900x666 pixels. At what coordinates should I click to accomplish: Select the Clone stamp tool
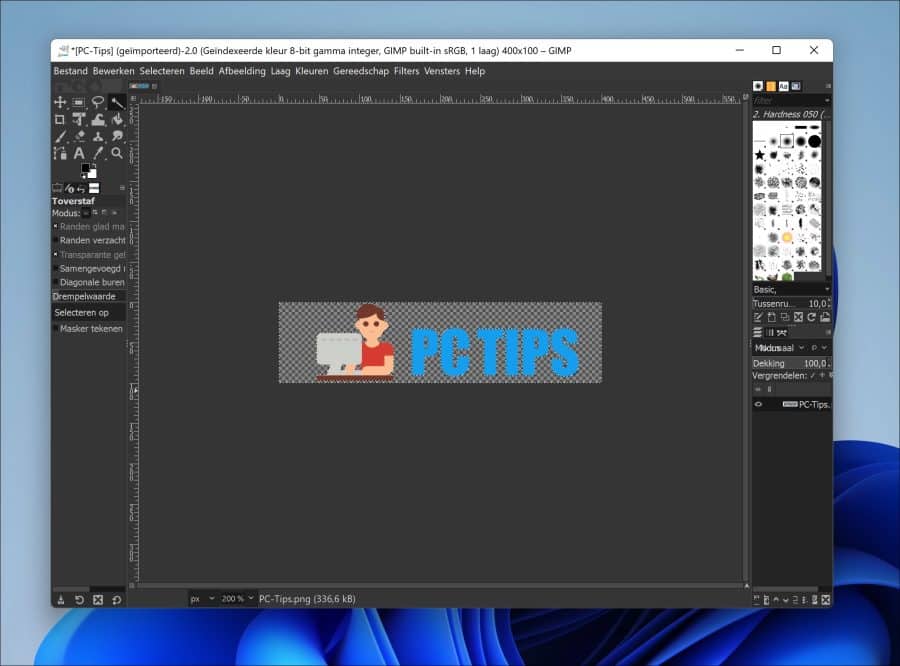pos(98,137)
